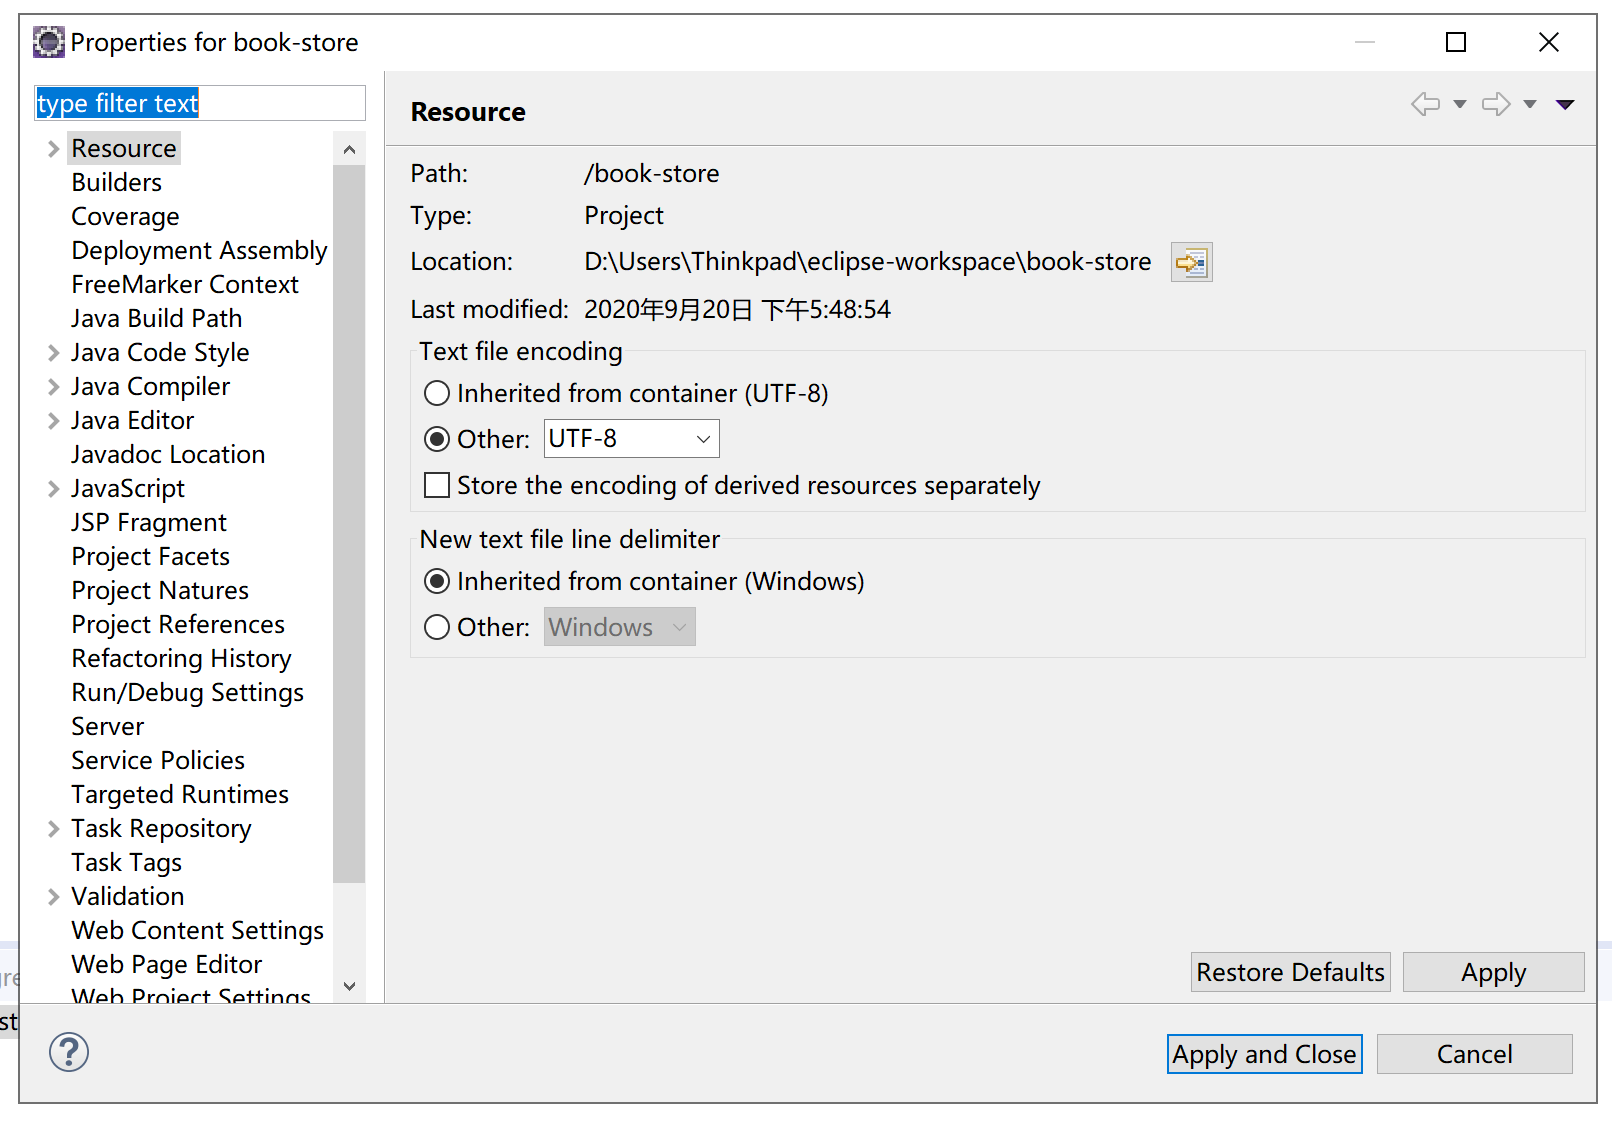
Task: Select Deployment Assembly in the tree
Action: coord(200,250)
